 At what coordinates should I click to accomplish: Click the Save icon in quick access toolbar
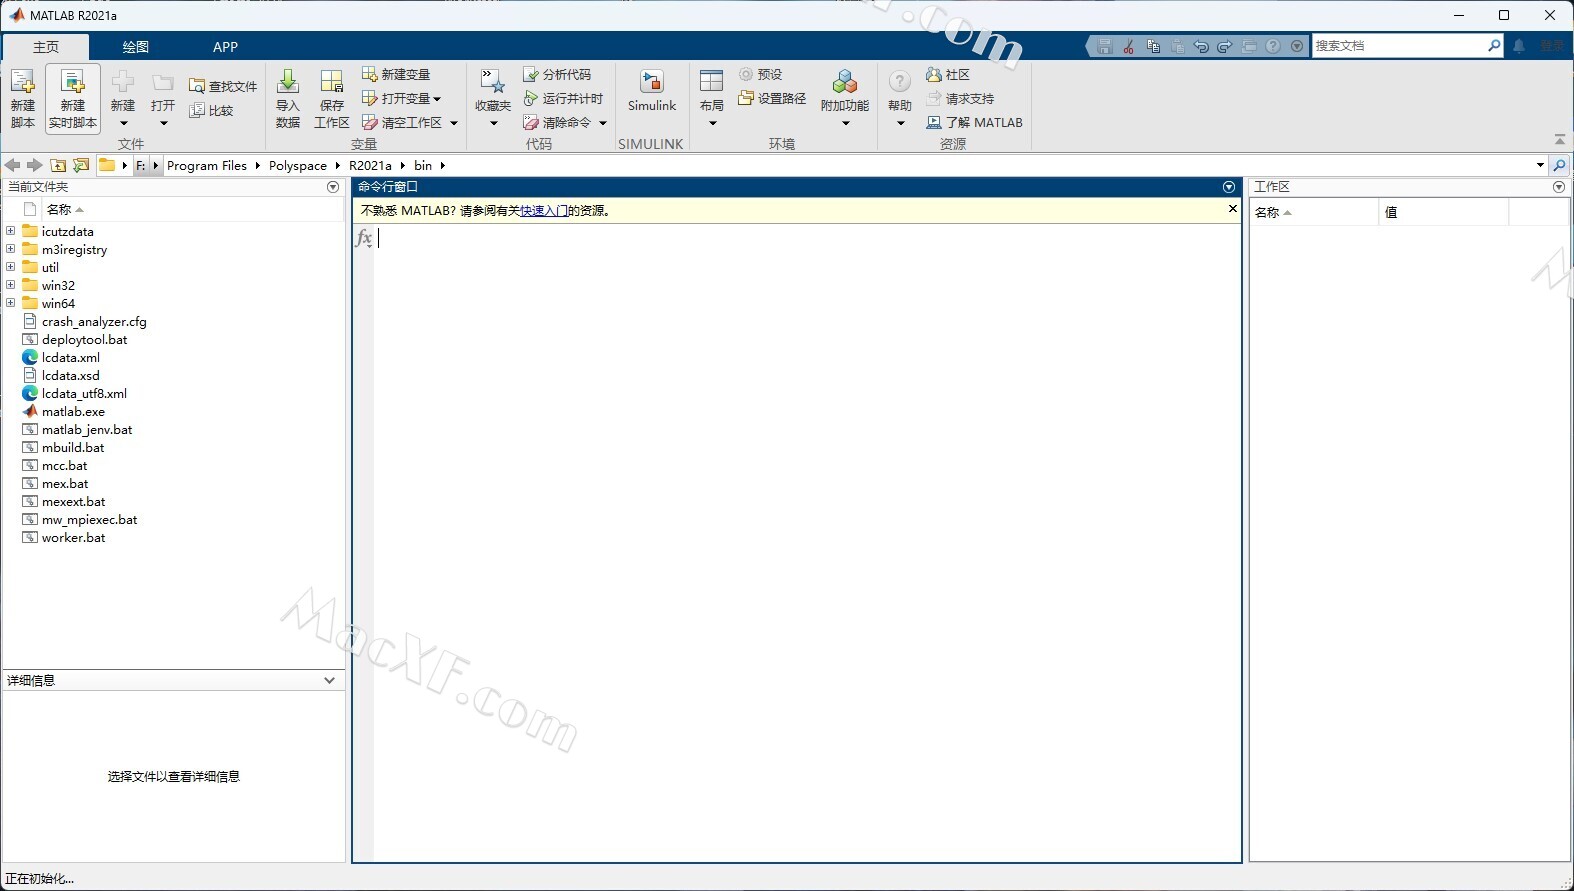pyautogui.click(x=1105, y=47)
